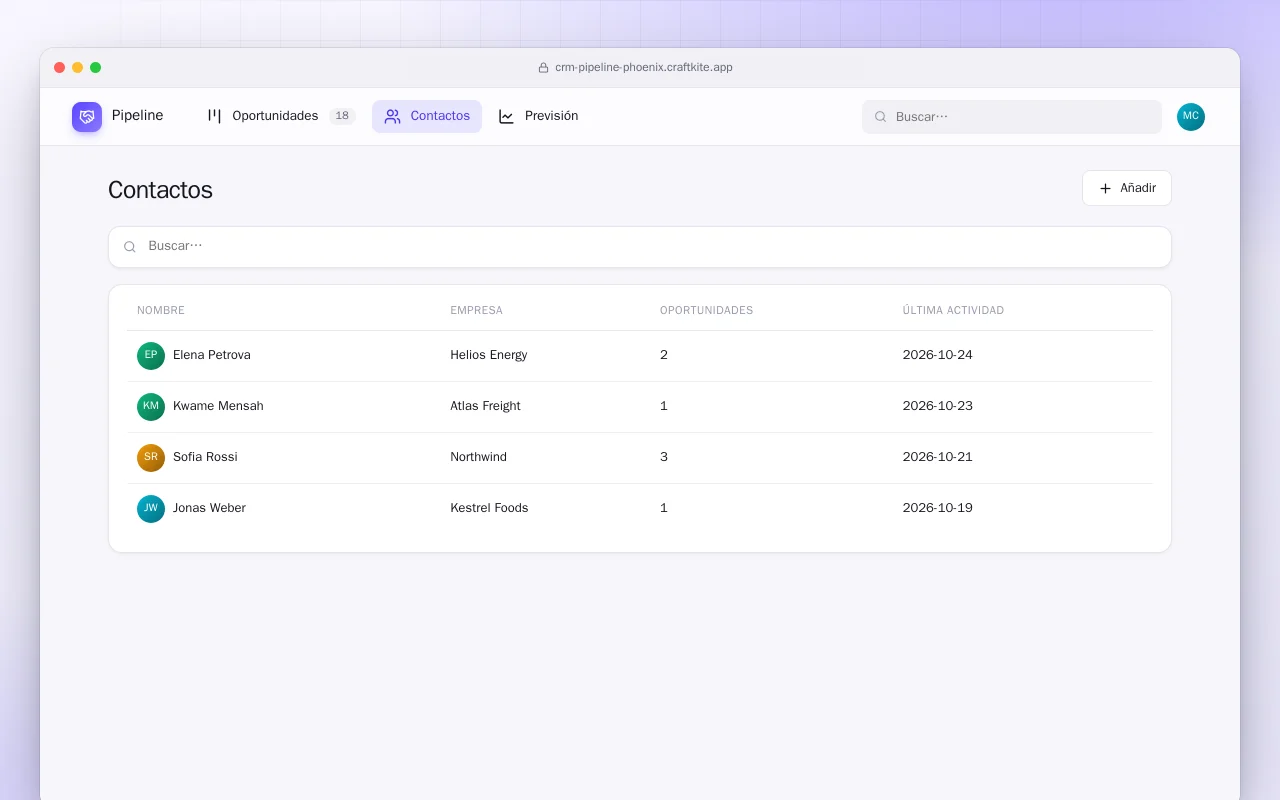Click Elena Petrova's opportunities count 2
Screen dimensions: 1280x800
coord(664,355)
